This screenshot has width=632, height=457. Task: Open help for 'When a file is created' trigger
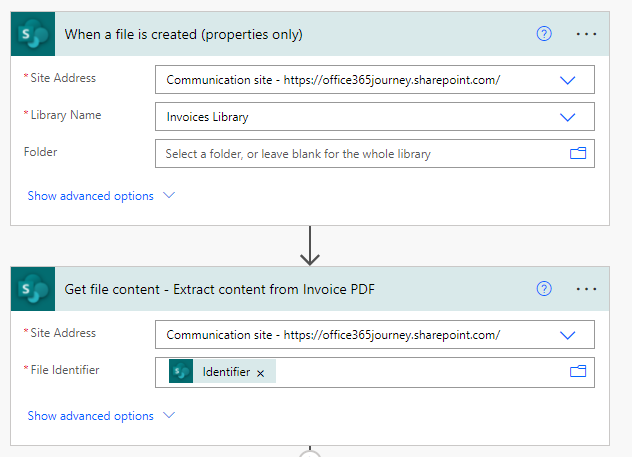tap(544, 34)
